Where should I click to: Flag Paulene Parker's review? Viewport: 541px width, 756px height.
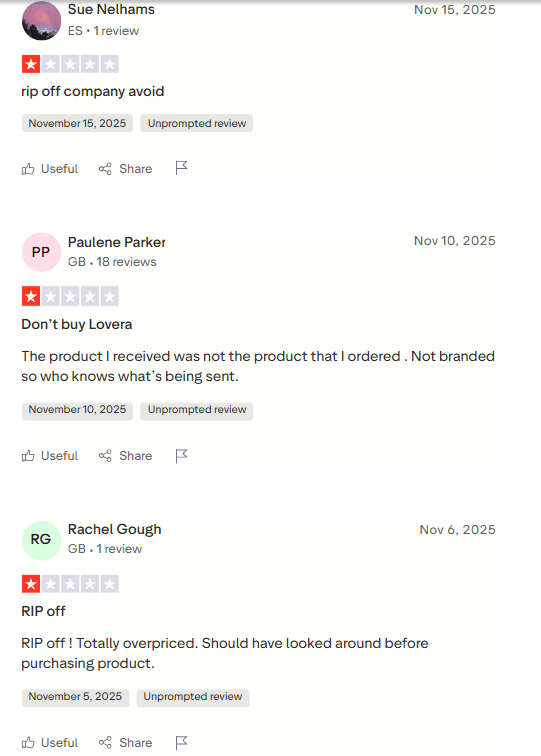(181, 456)
